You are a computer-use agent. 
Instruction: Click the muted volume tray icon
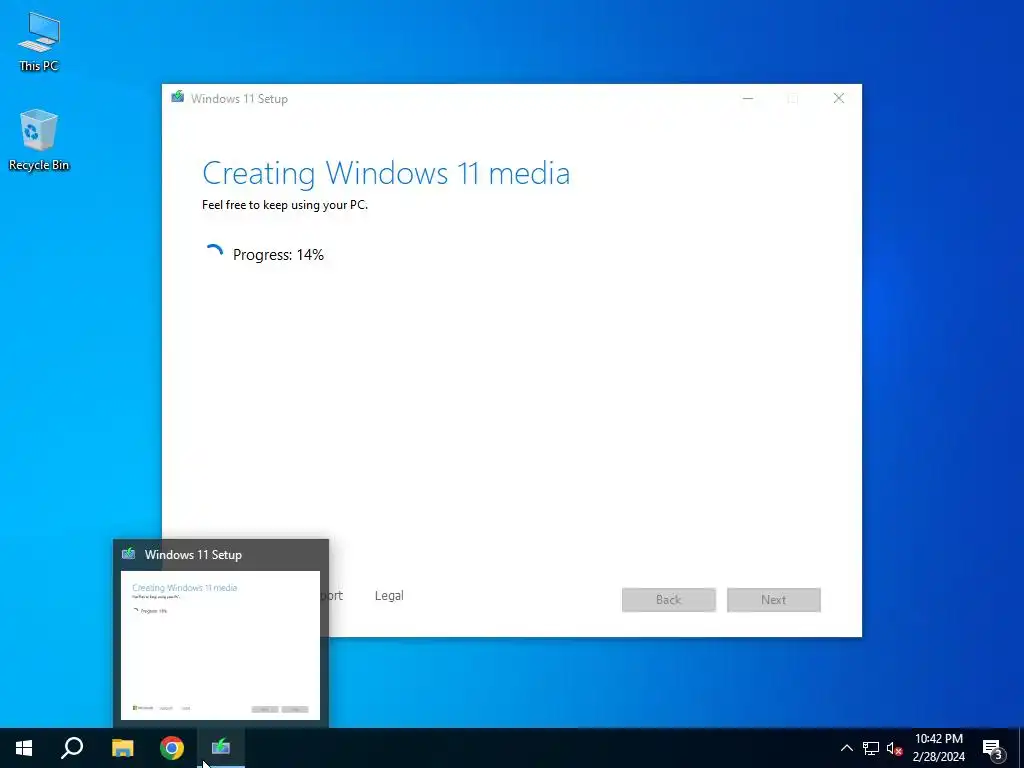[x=894, y=748]
